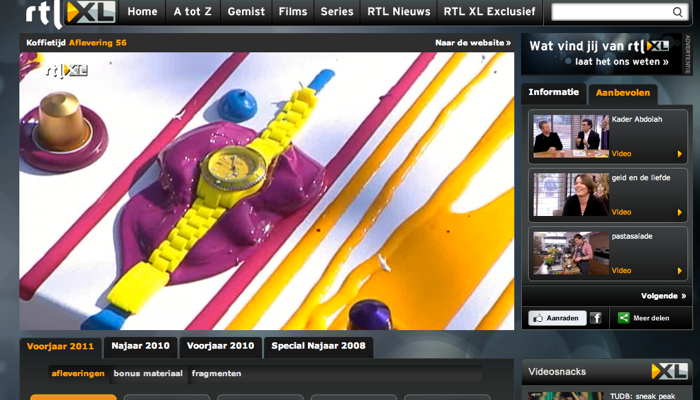Open the pastasalade thumbnail
The width and height of the screenshot is (700, 400).
(571, 253)
